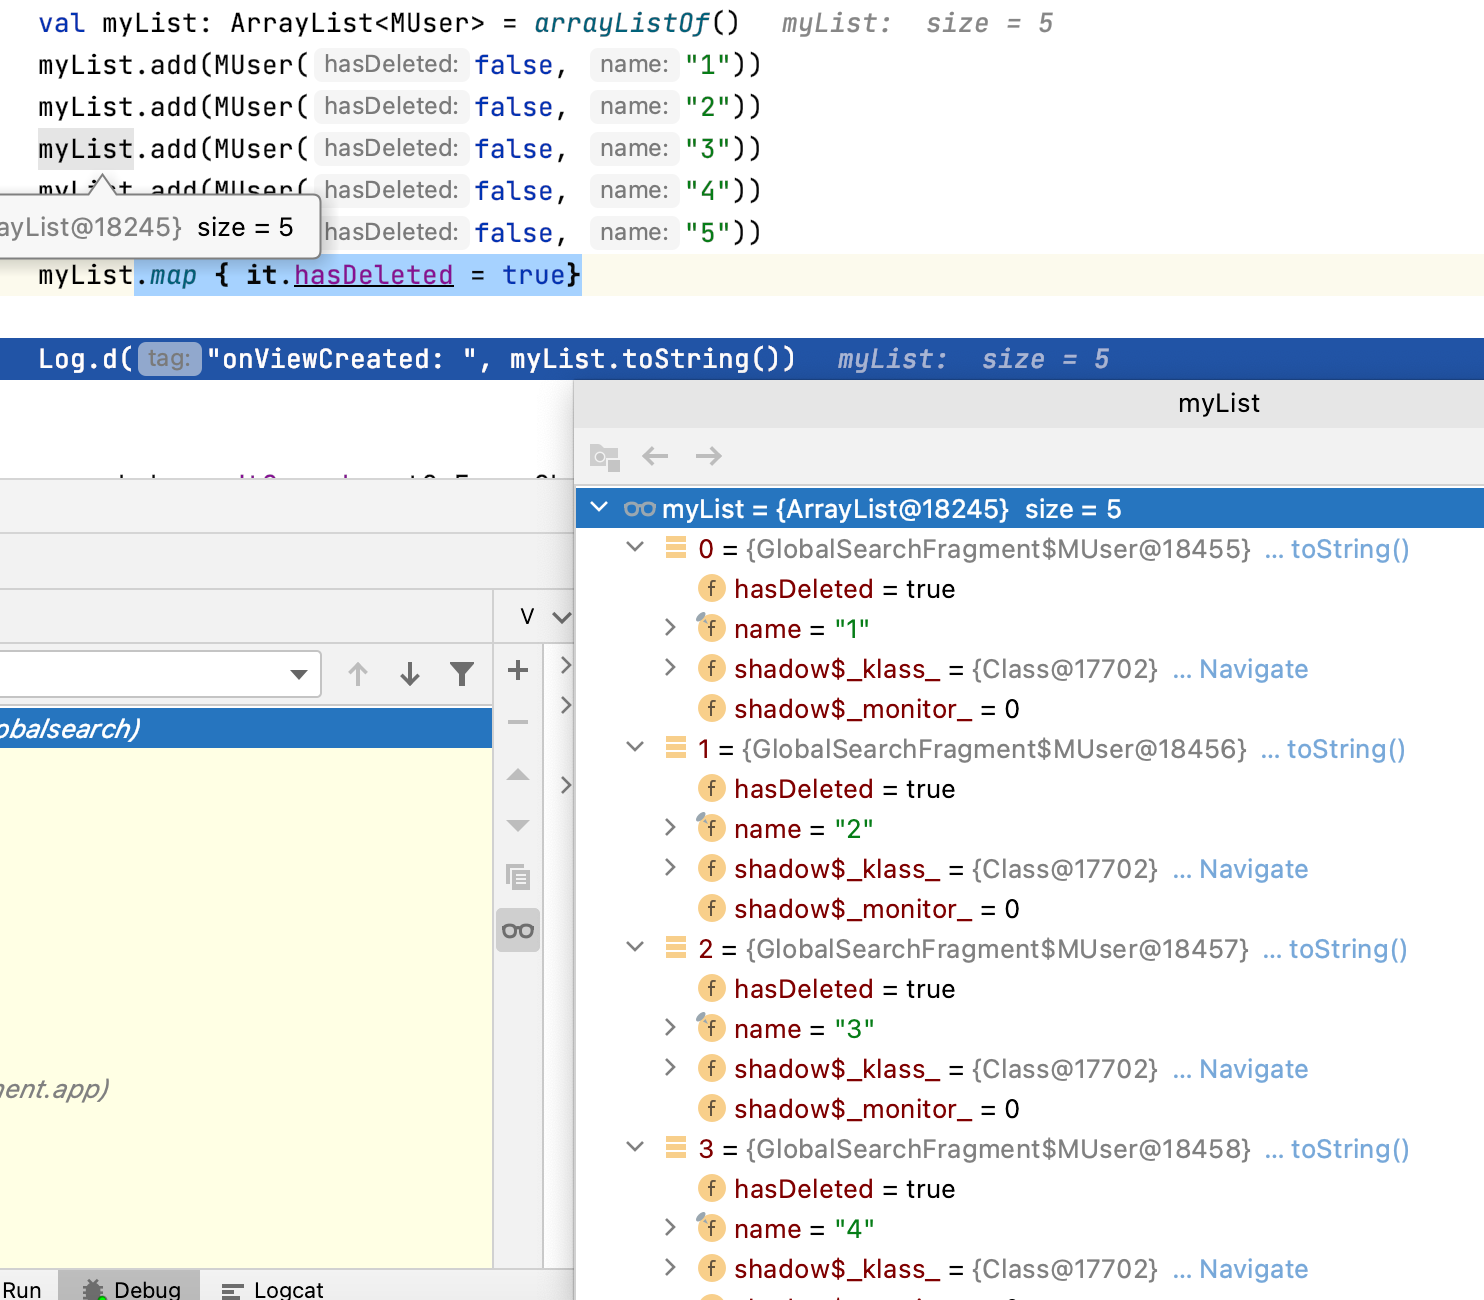The image size is (1484, 1300).
Task: Click the duplicate watch copy icon
Action: (518, 877)
